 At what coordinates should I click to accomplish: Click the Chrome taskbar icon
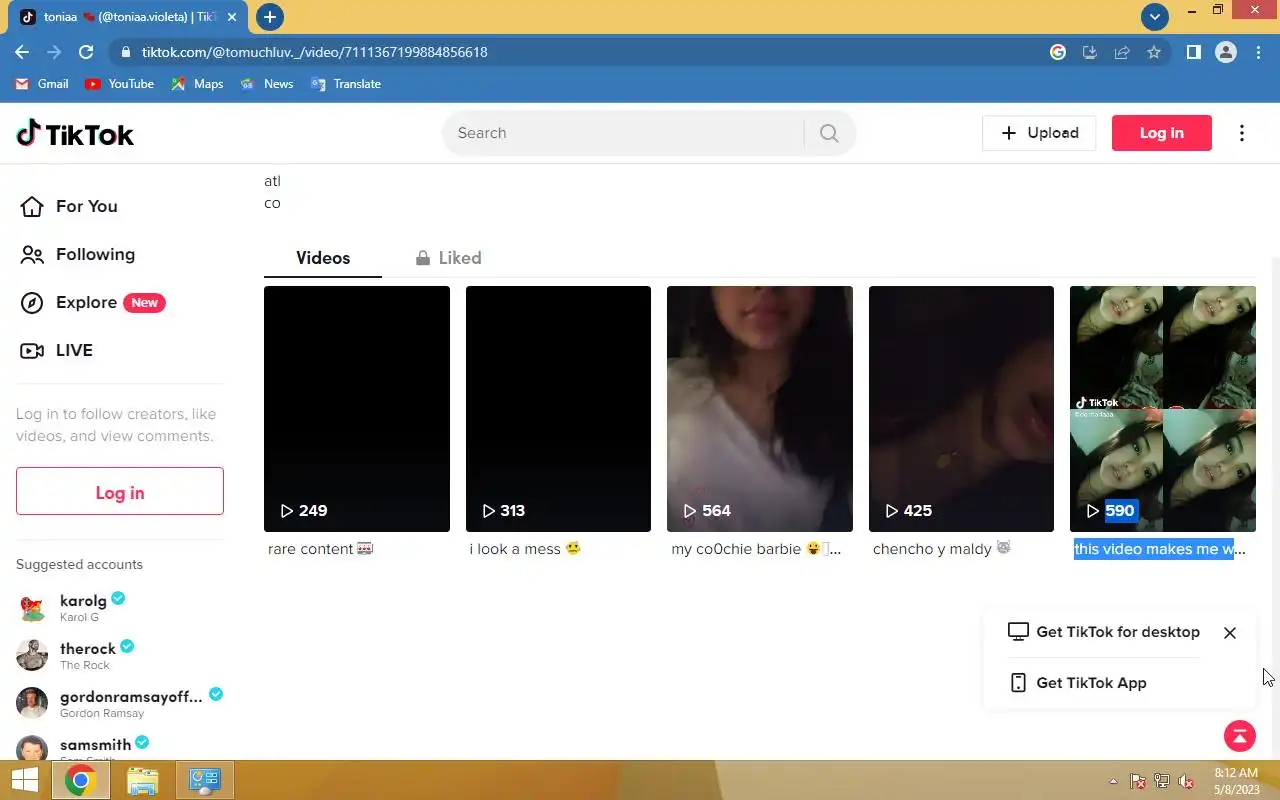coord(80,780)
